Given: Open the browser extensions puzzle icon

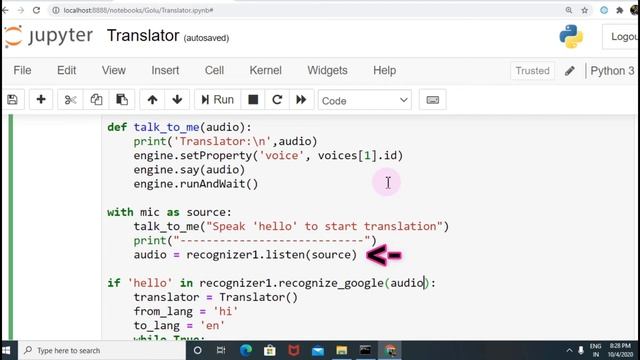Looking at the screenshot, I should [x=620, y=10].
